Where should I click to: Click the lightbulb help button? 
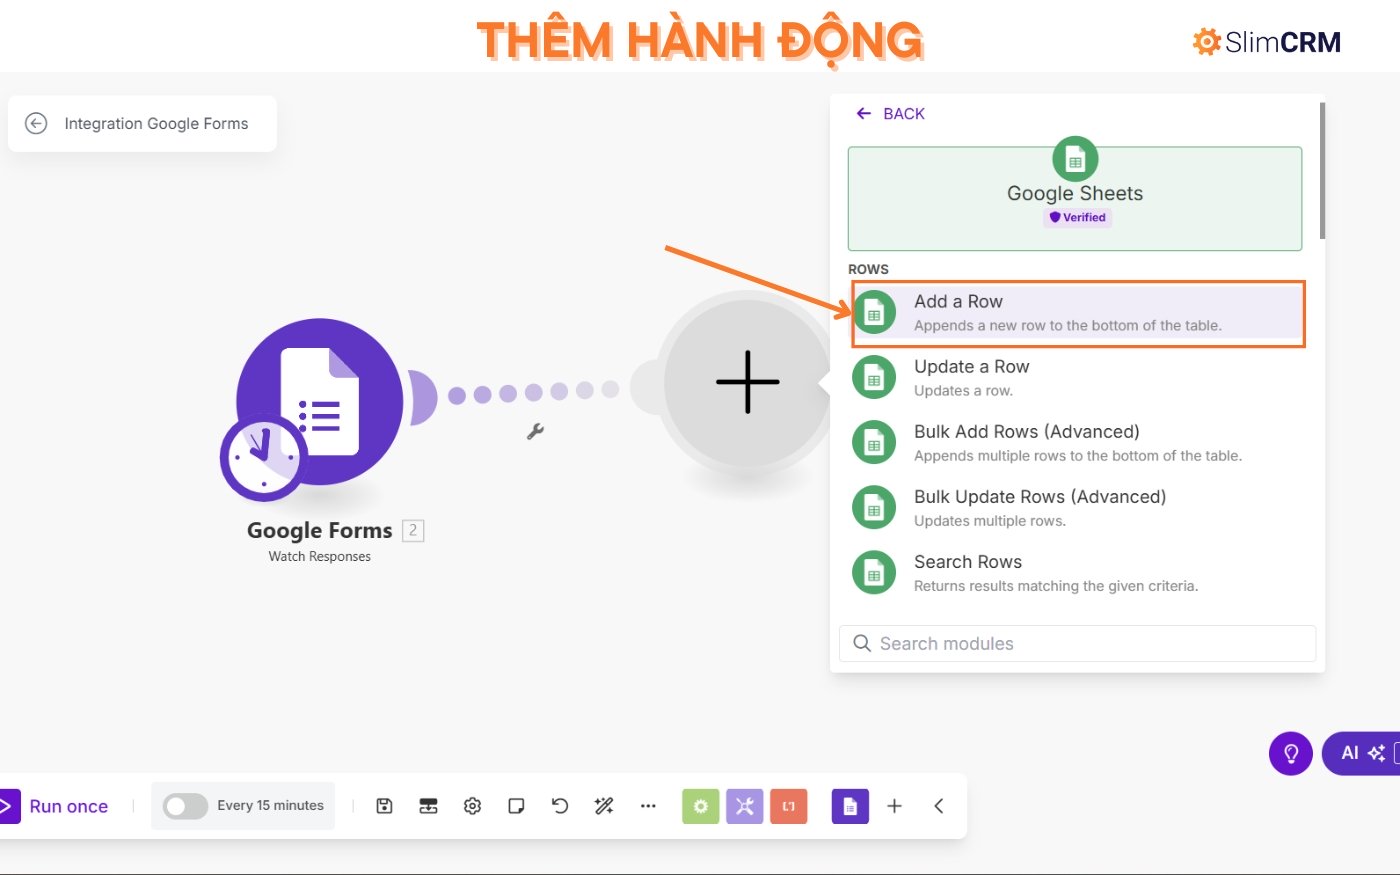(x=1290, y=753)
